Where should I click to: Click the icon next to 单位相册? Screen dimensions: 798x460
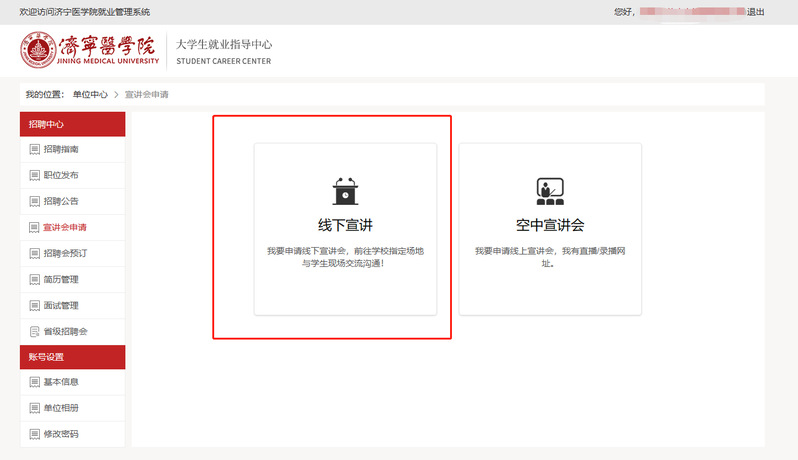35,408
